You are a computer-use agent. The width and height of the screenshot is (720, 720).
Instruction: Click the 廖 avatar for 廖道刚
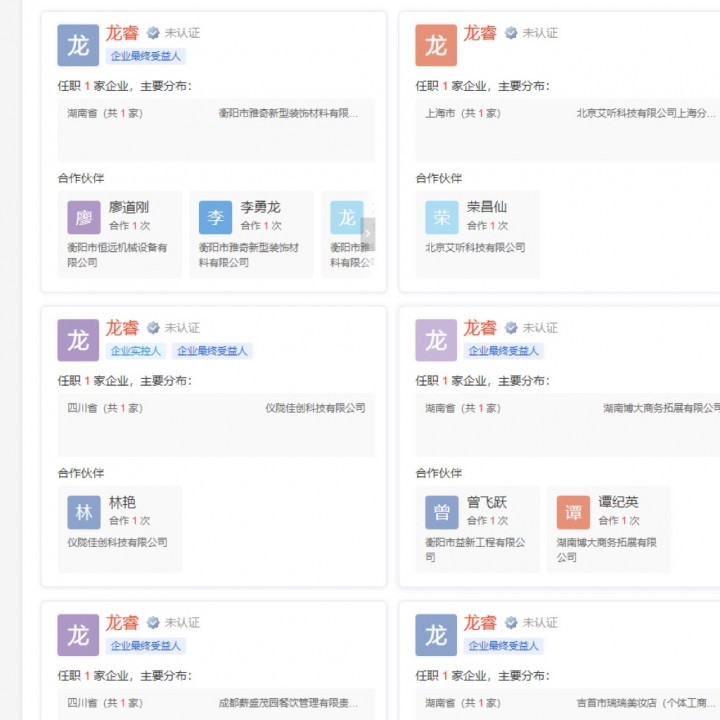84,217
